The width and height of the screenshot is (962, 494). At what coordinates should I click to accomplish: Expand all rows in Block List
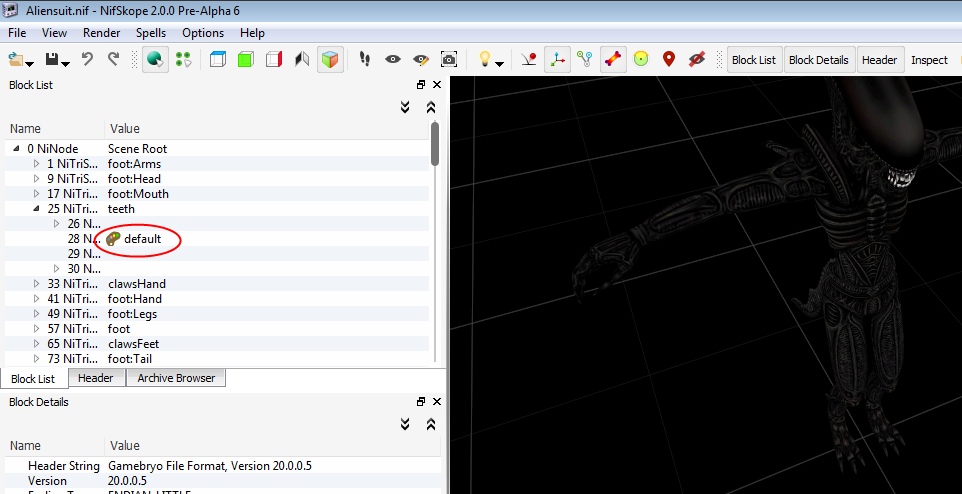coord(405,107)
